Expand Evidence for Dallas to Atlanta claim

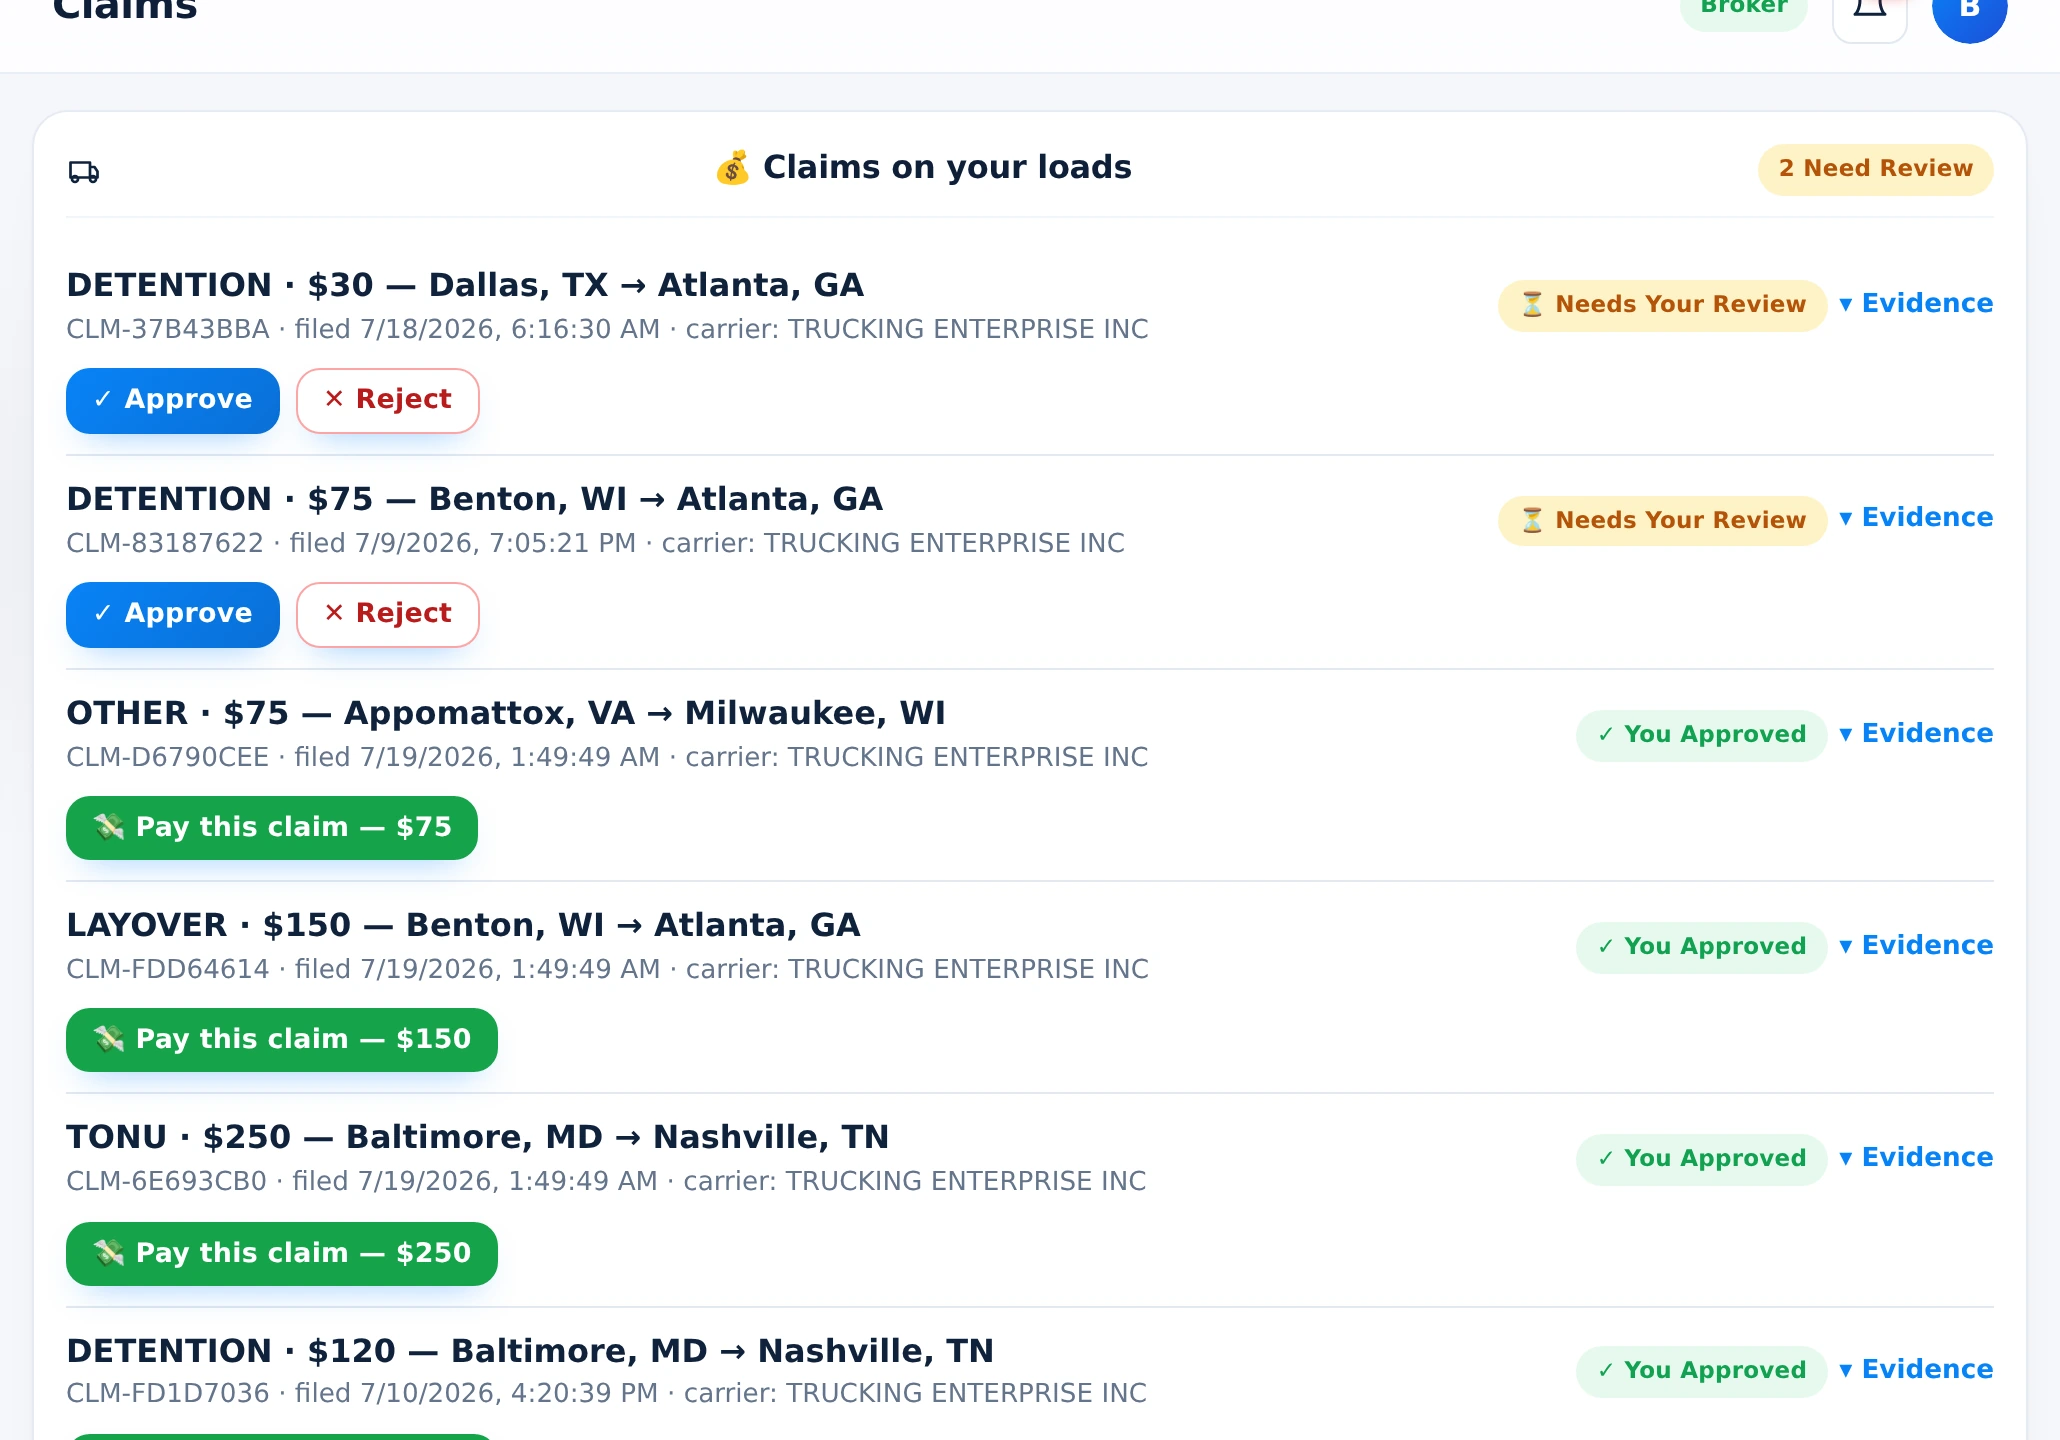pyautogui.click(x=1916, y=304)
